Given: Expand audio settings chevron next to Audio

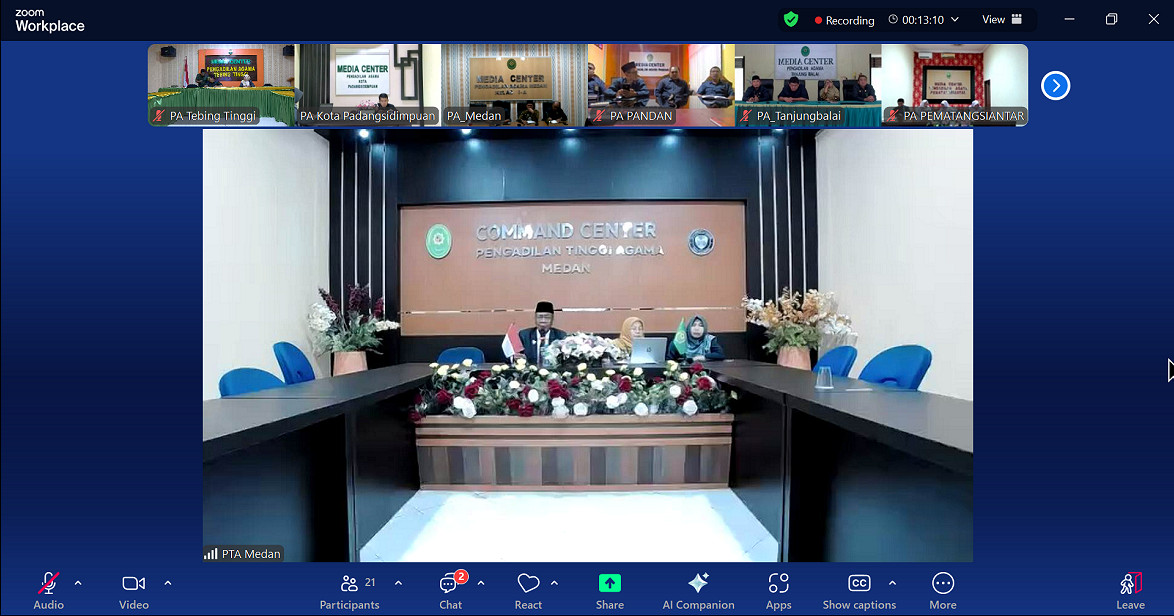Looking at the screenshot, I should coord(78,583).
